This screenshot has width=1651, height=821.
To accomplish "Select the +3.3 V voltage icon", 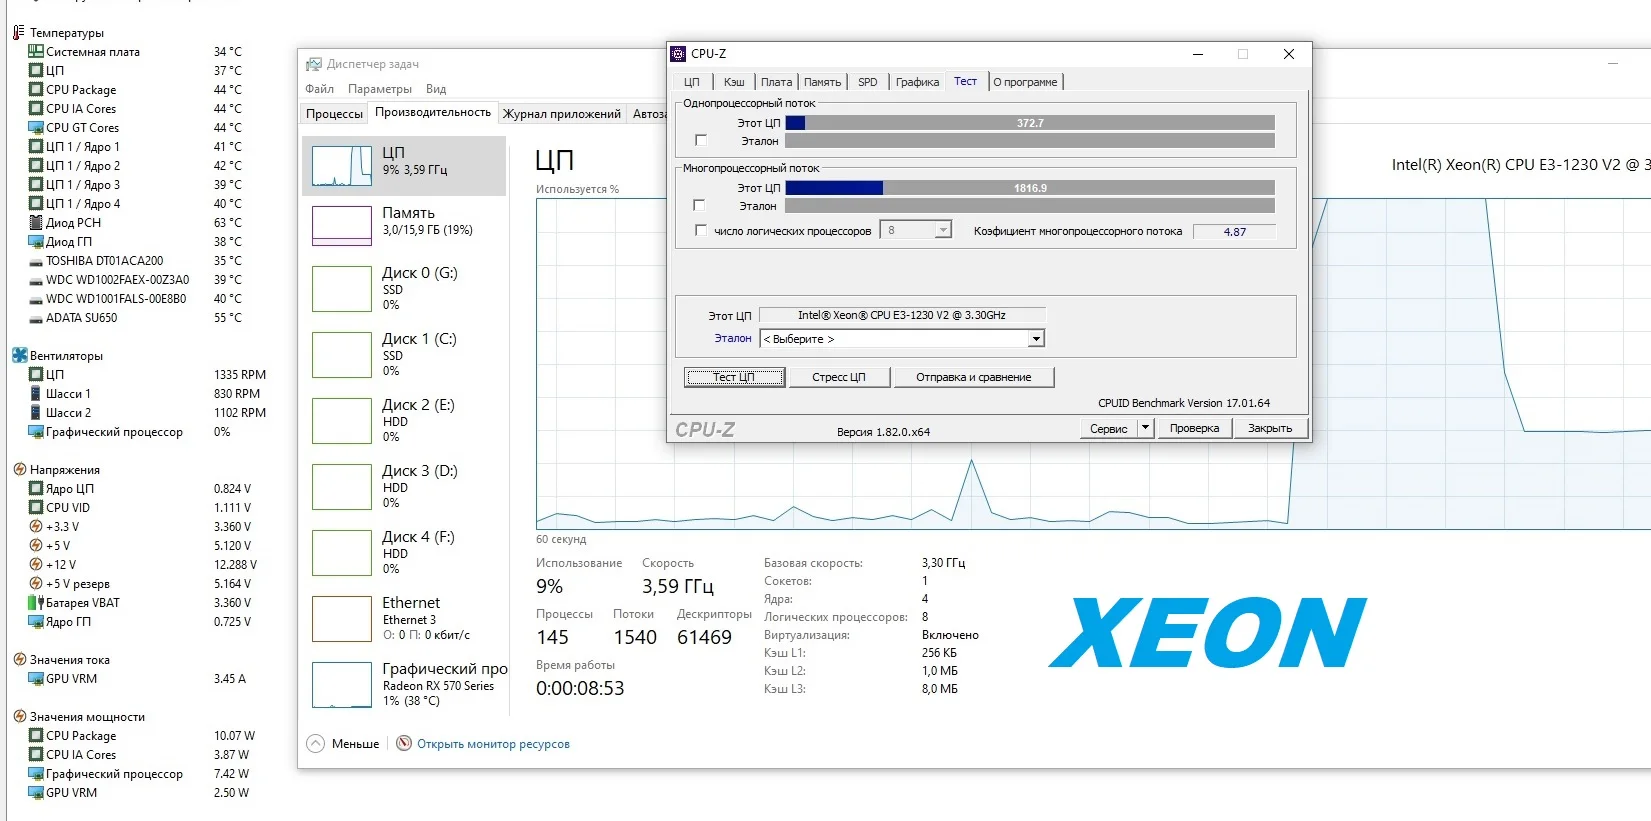I will pos(36,526).
